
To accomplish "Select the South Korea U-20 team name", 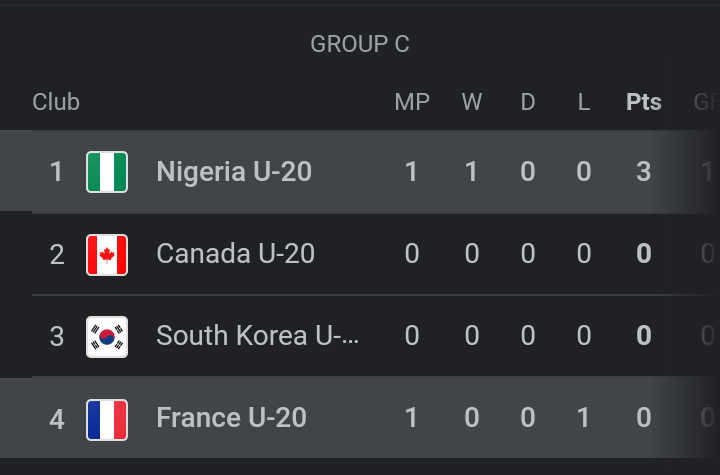I will click(257, 336).
